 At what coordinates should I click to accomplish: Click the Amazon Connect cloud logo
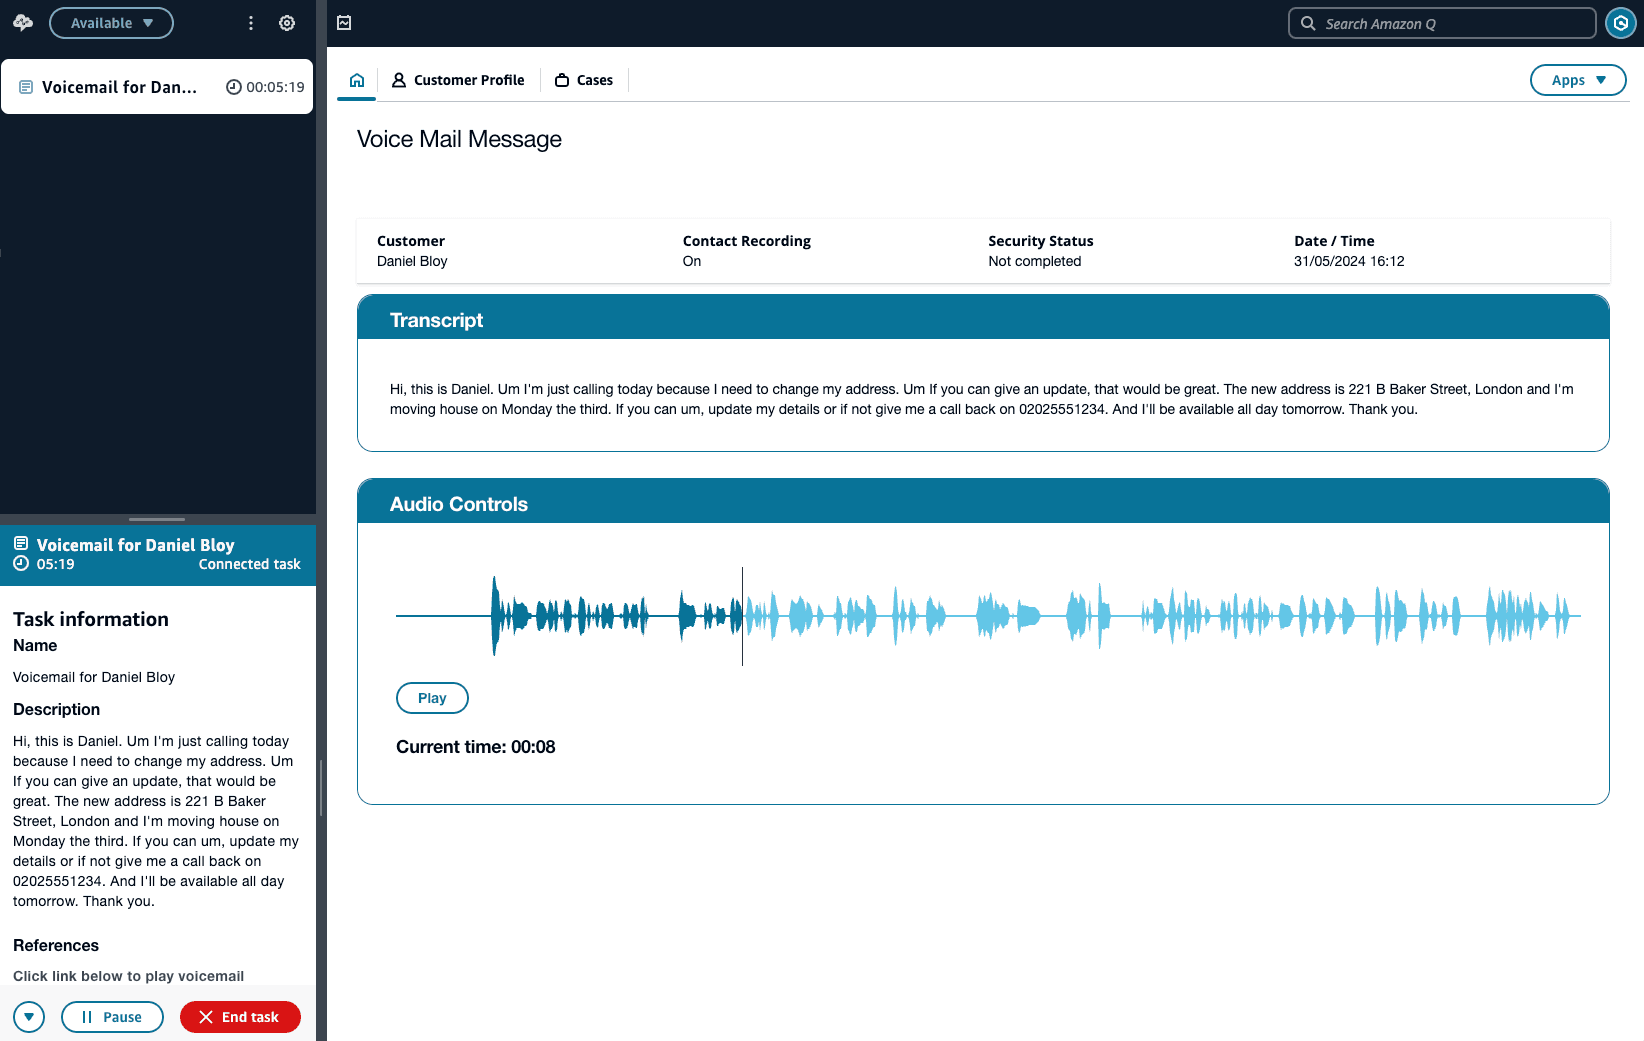[22, 22]
